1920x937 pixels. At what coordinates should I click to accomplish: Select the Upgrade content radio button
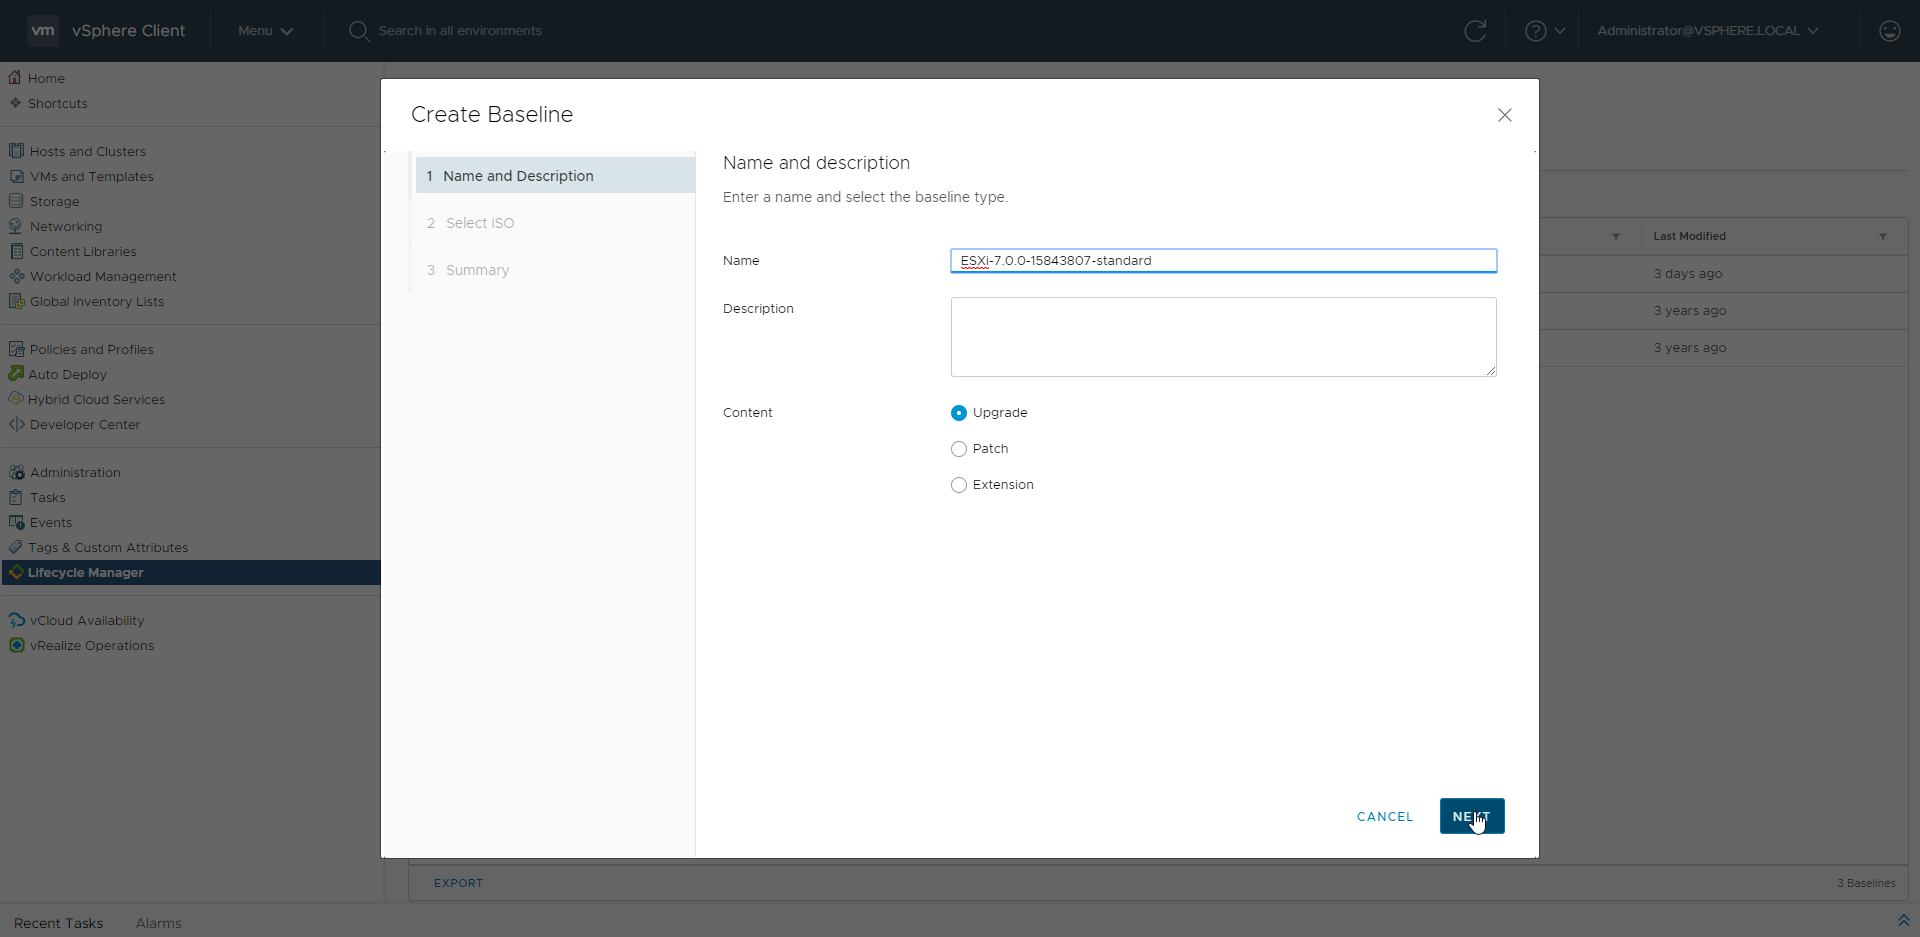959,413
